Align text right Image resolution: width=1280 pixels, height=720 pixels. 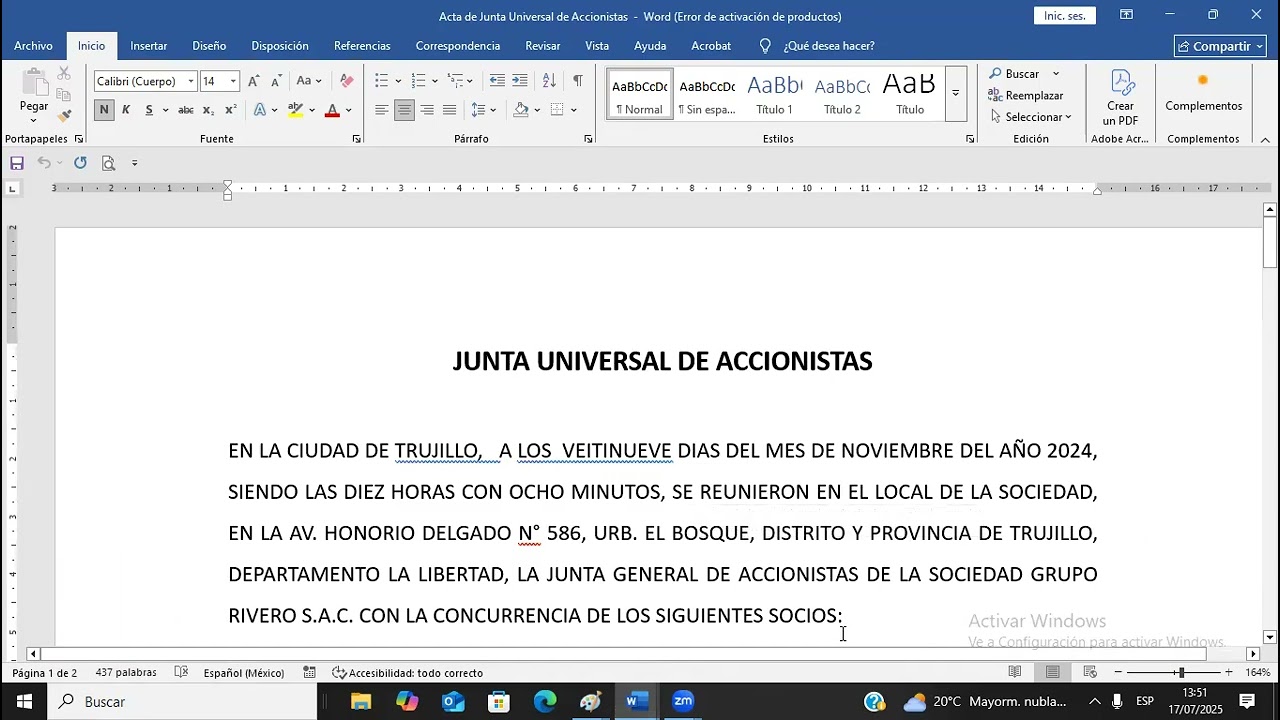pyautogui.click(x=427, y=110)
